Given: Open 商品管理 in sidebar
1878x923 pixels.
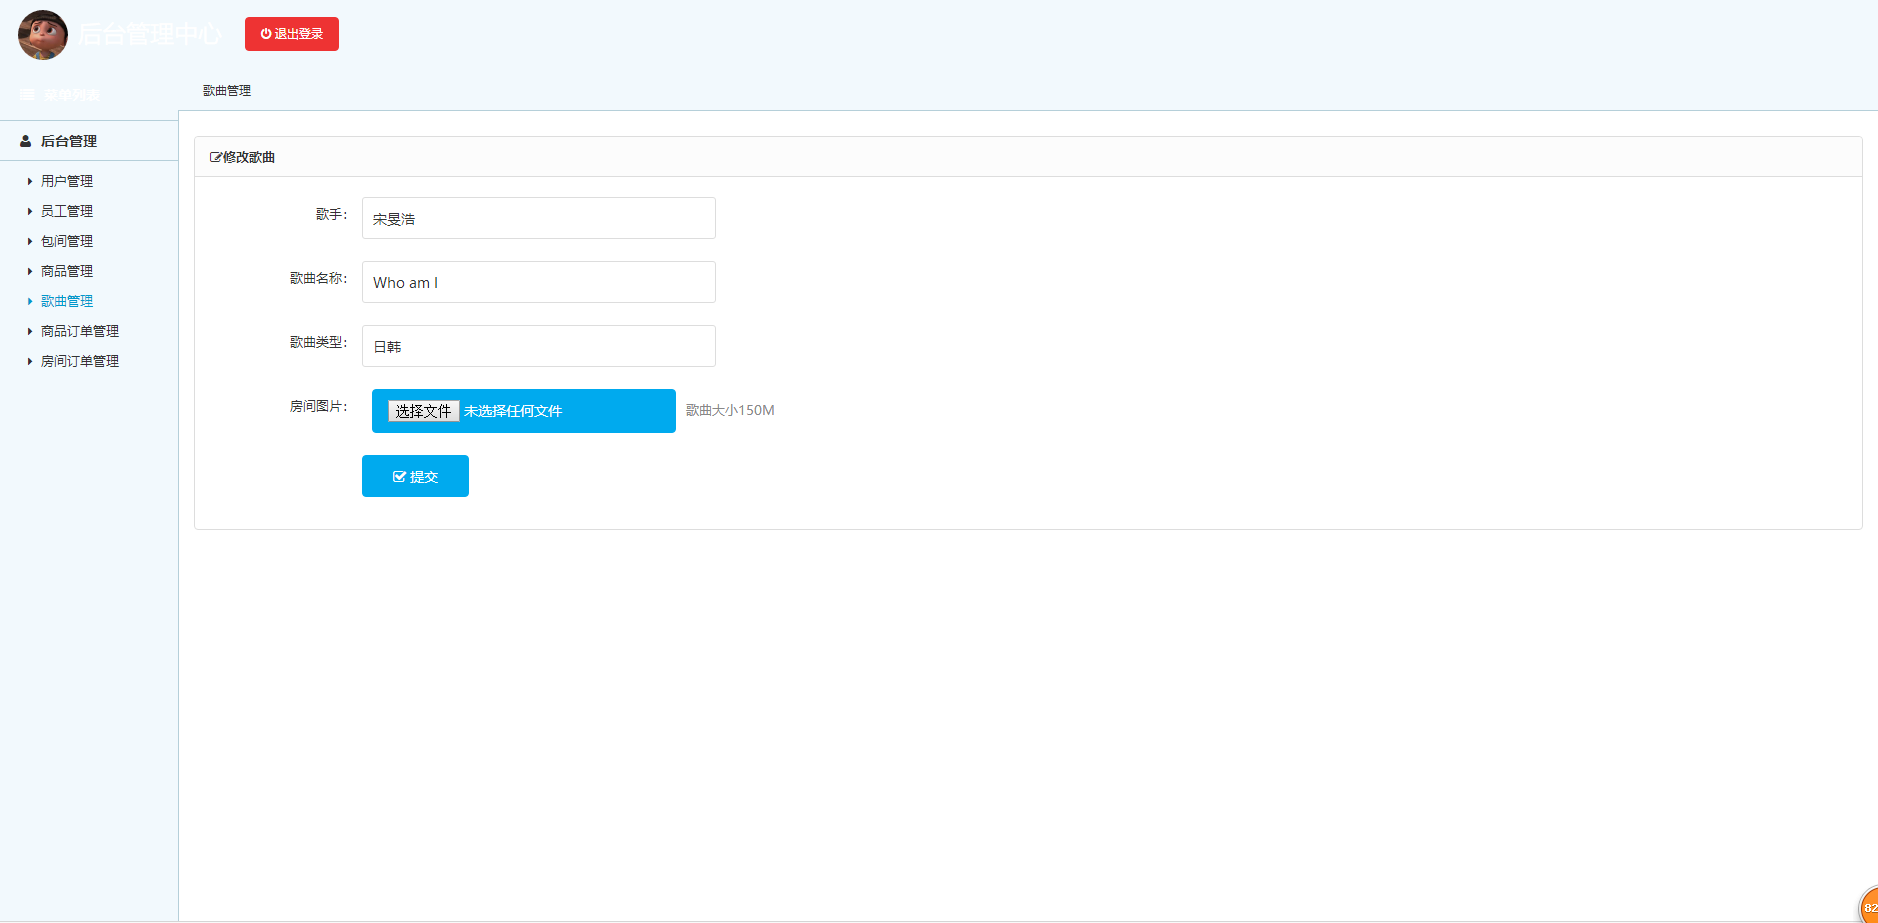Looking at the screenshot, I should tap(67, 271).
